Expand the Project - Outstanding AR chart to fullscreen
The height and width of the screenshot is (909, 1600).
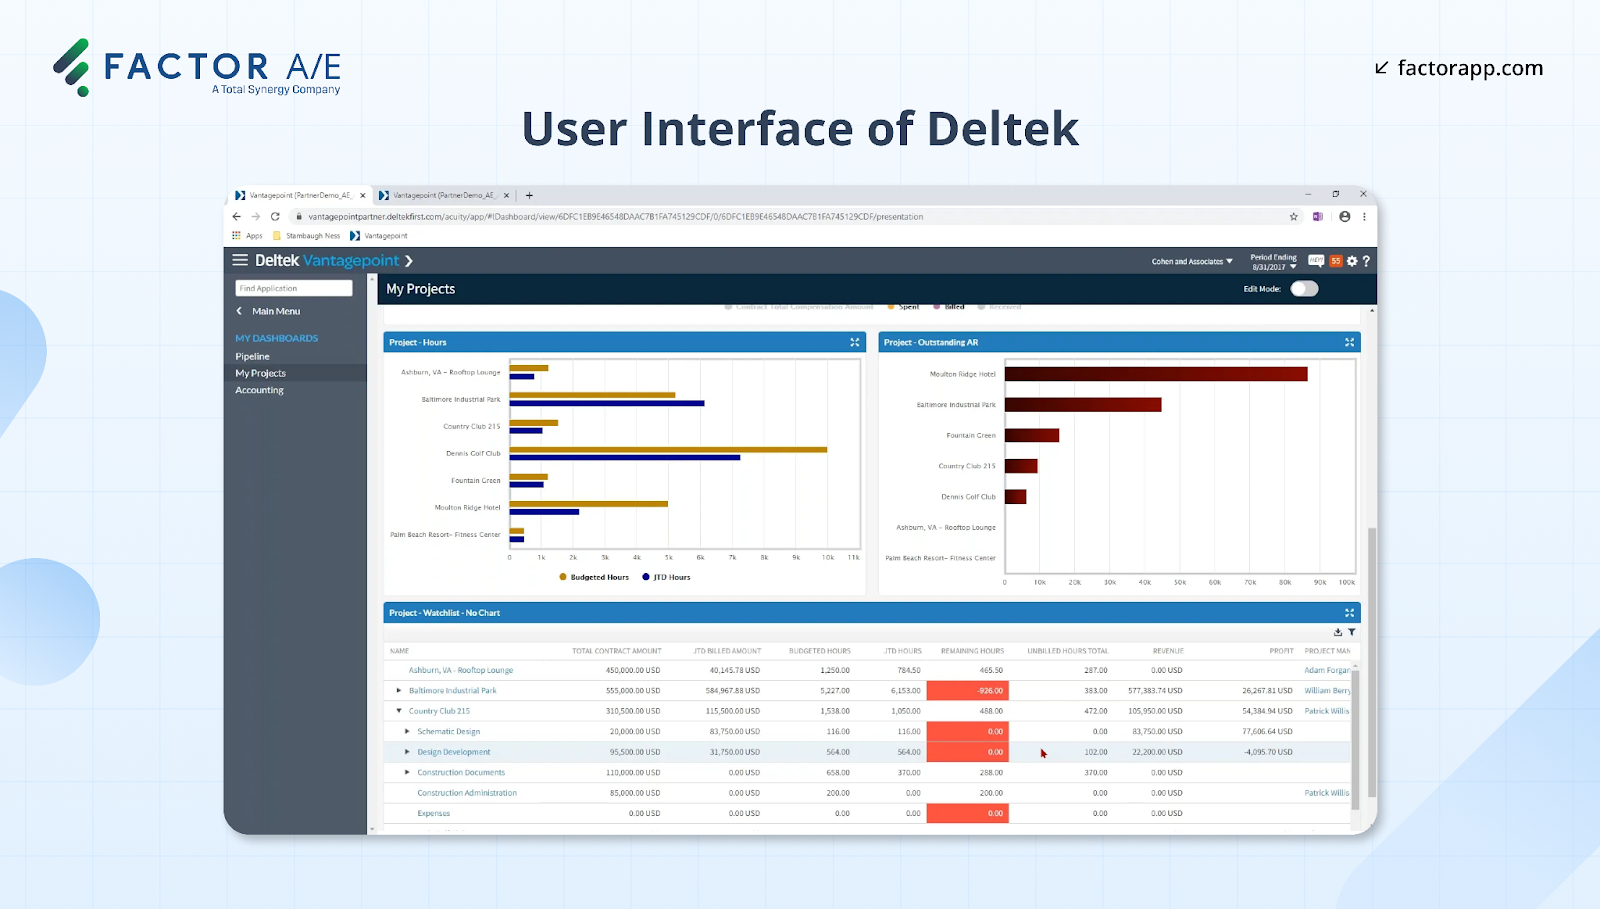[1349, 342]
